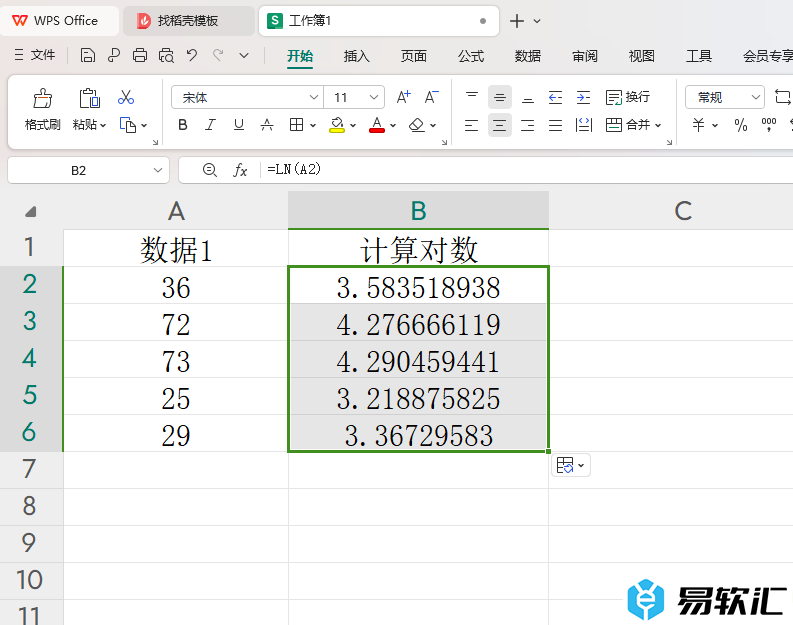Apply thousands separator style

(x=769, y=125)
